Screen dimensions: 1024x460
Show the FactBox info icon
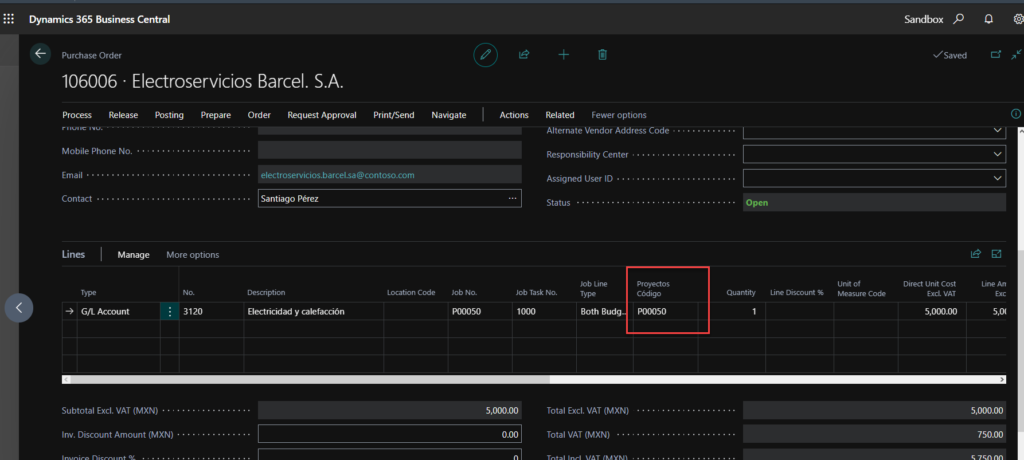[1016, 114]
